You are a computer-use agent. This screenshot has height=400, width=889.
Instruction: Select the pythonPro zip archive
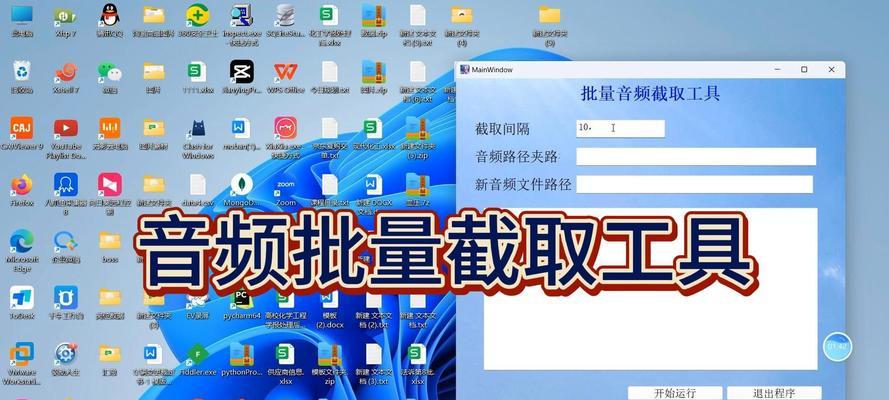click(242, 355)
